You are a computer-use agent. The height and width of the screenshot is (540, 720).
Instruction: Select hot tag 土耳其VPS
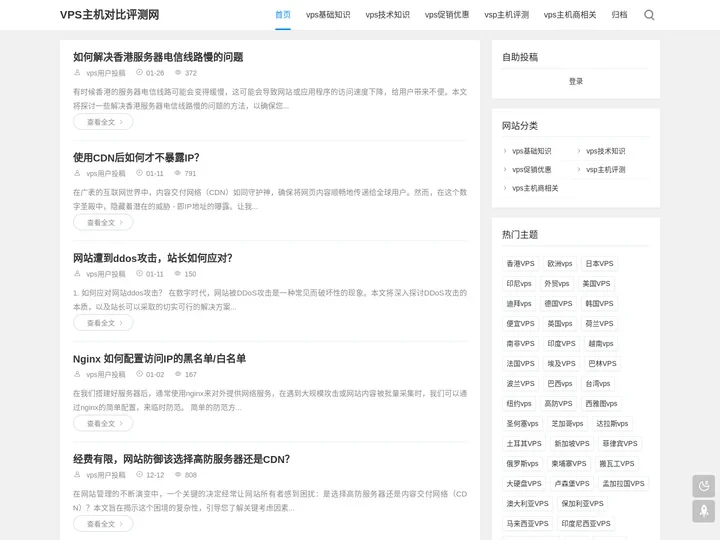tap(524, 444)
